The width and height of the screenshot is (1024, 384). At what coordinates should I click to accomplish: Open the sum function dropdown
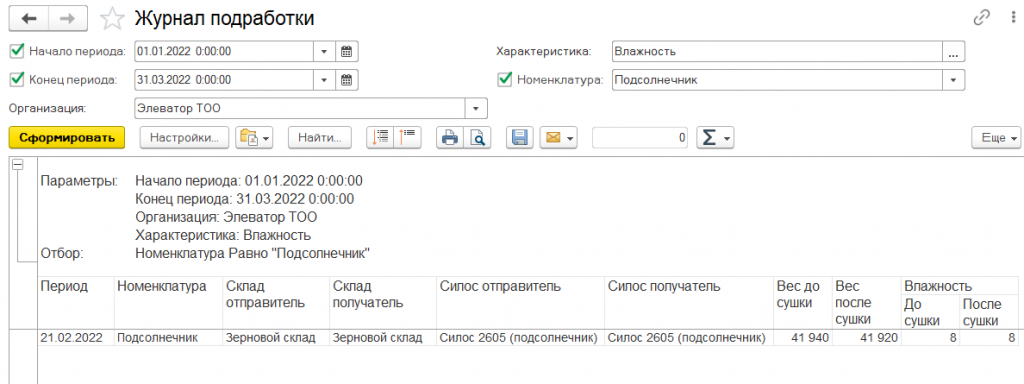point(716,137)
